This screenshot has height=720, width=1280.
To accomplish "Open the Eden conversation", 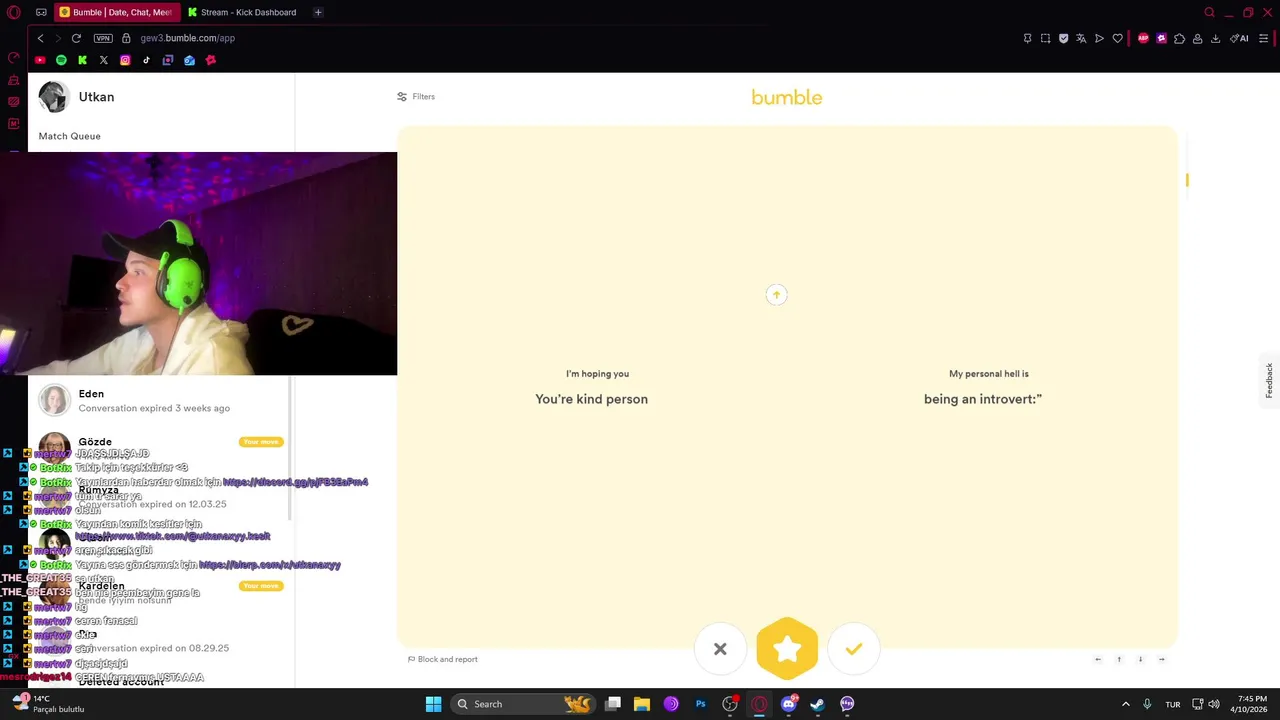I will click(160, 400).
